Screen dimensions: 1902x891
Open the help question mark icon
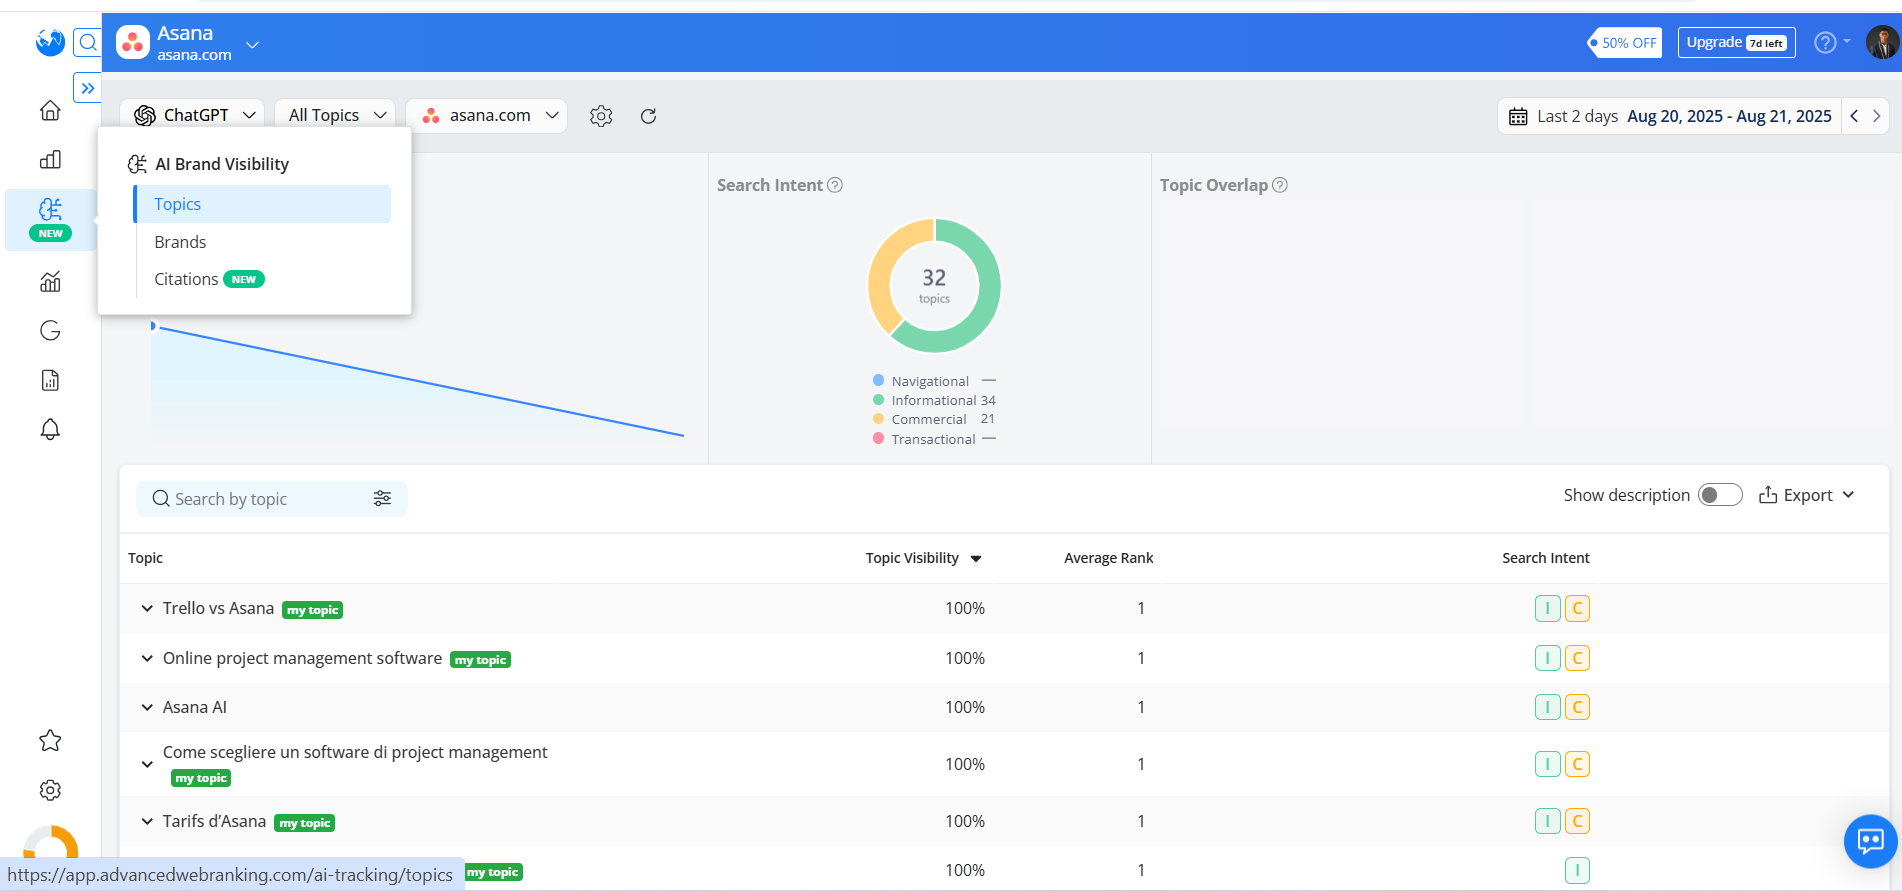1825,42
